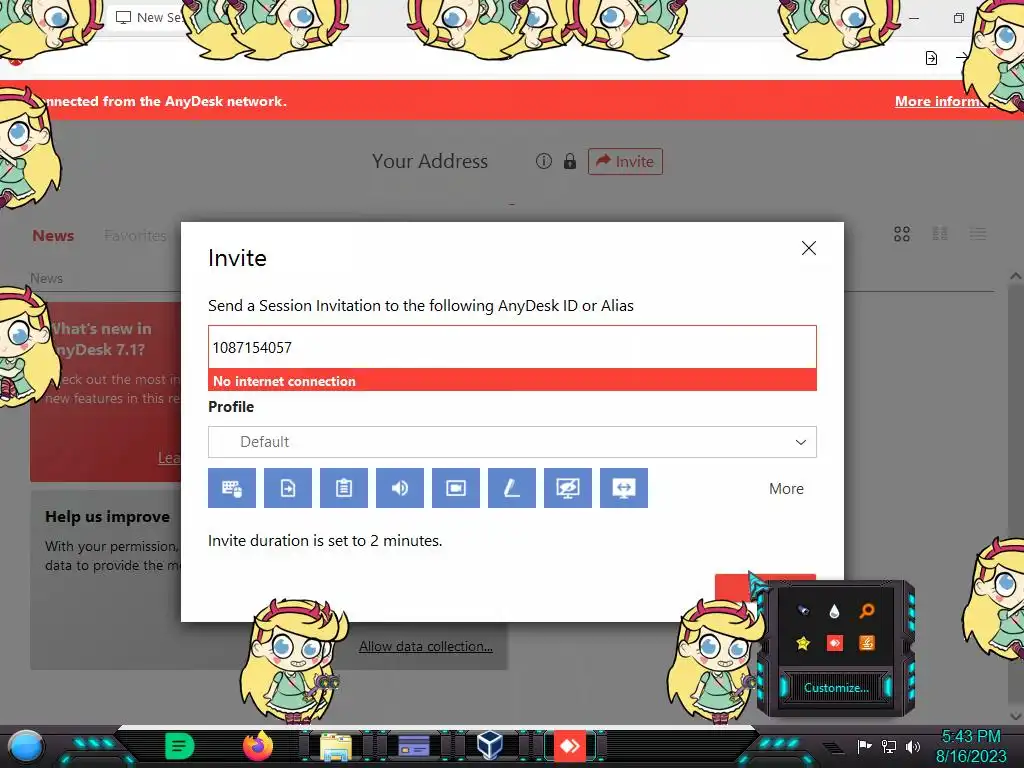Open the More information link in banner

pos(940,101)
